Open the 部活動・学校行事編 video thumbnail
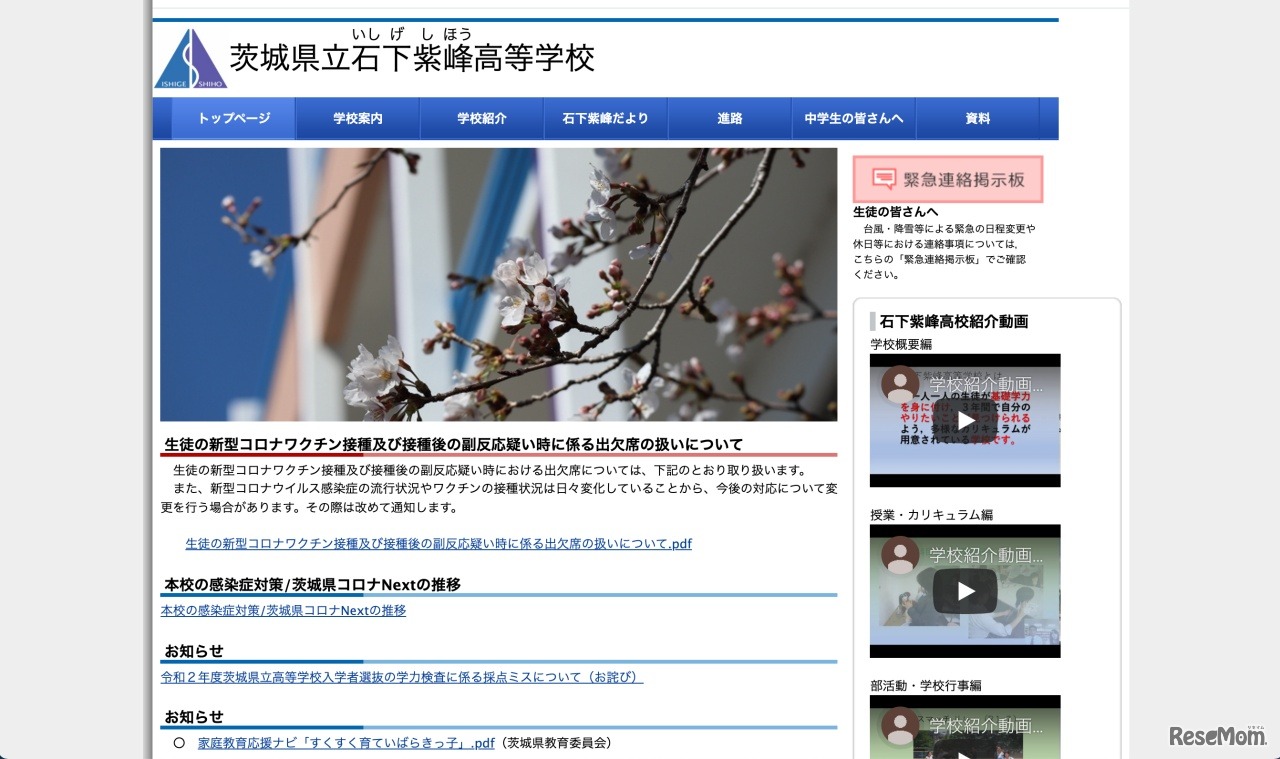Screen dimensions: 1280x759 click(x=965, y=727)
